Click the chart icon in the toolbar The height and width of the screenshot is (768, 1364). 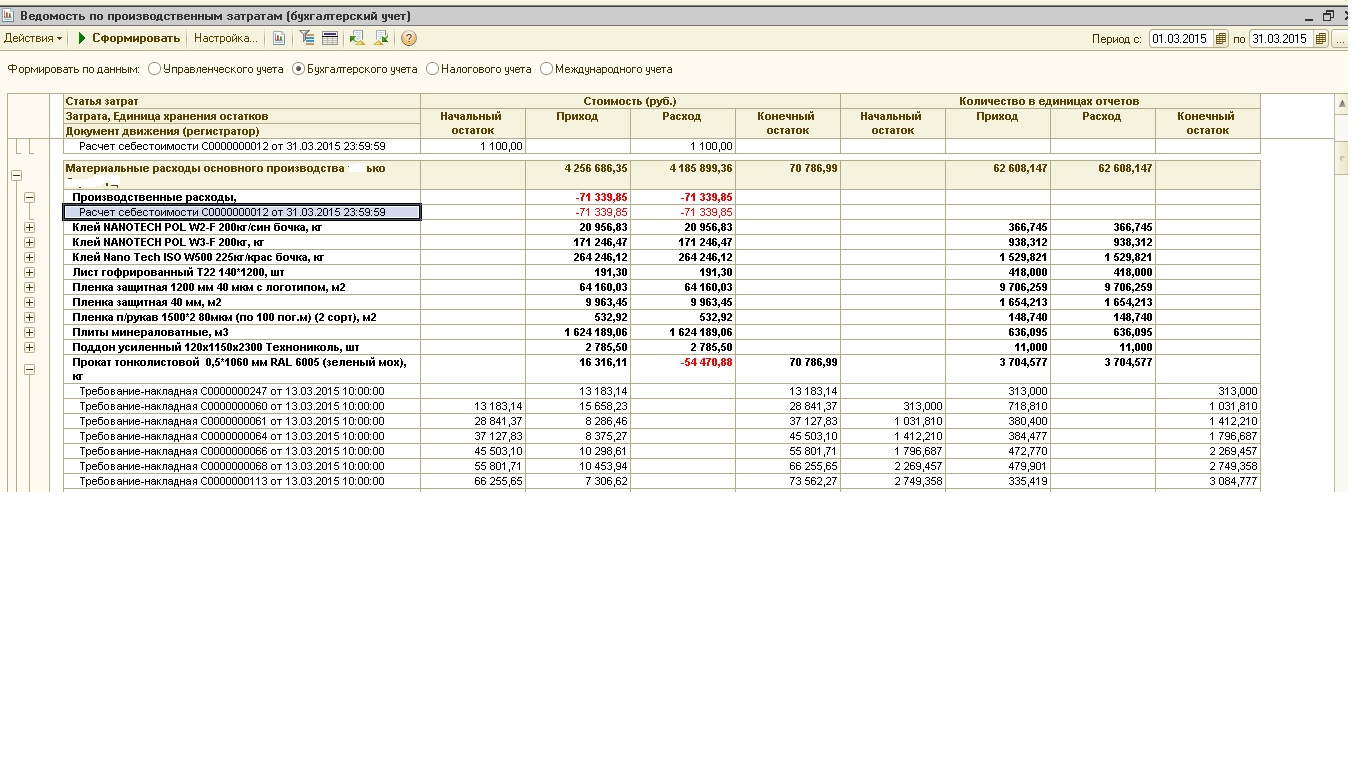[279, 38]
